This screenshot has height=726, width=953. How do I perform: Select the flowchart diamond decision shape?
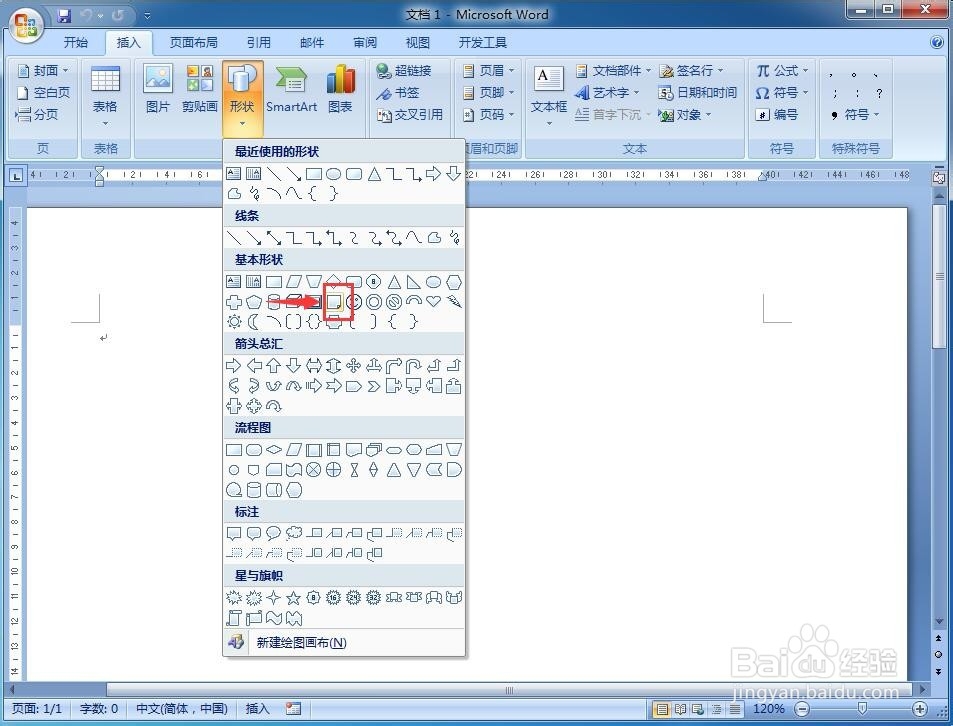(x=274, y=450)
